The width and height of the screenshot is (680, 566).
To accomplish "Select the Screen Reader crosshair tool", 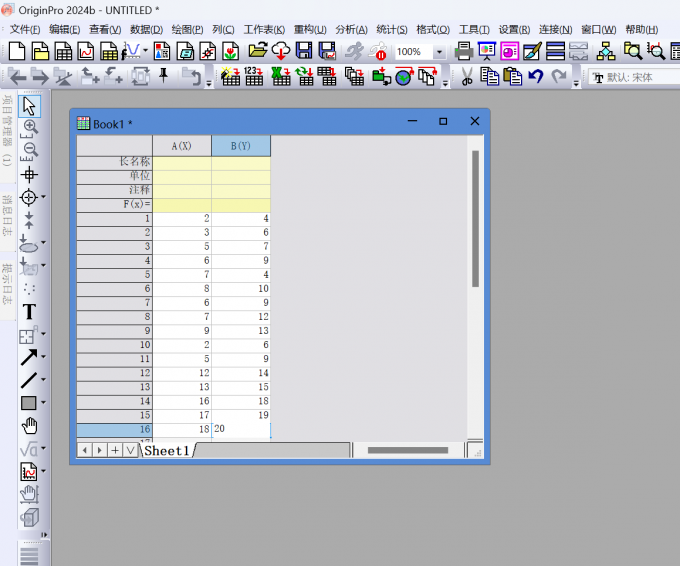I will (29, 175).
